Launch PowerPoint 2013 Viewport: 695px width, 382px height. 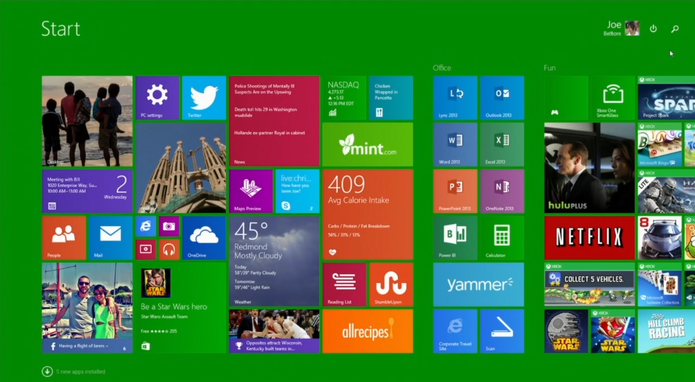click(455, 191)
